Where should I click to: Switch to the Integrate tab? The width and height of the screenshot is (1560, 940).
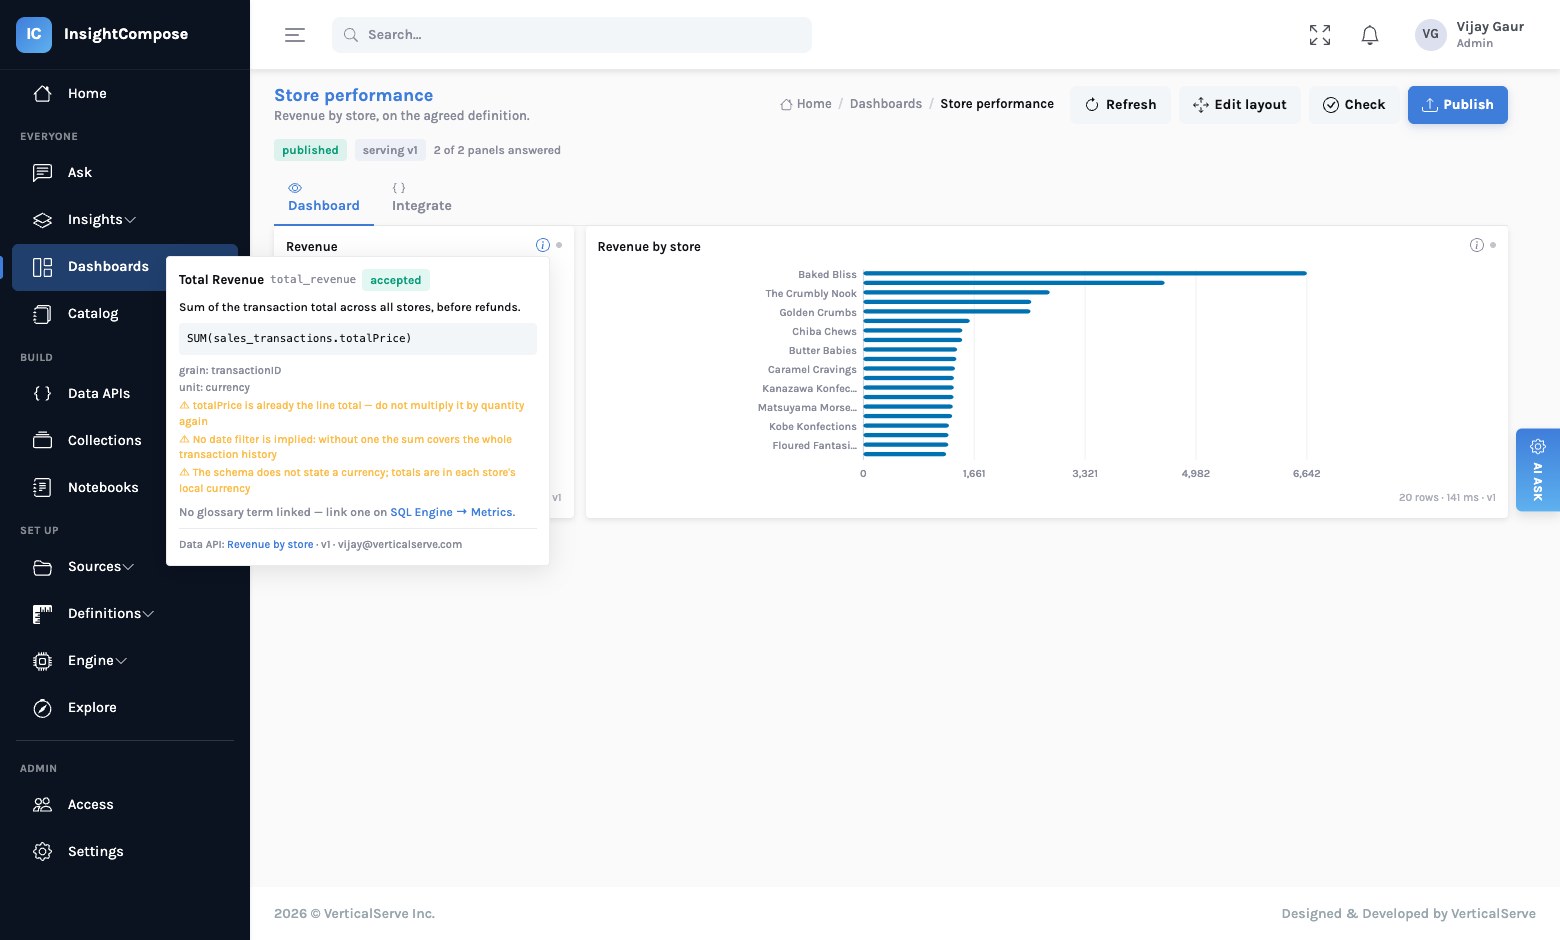421,198
